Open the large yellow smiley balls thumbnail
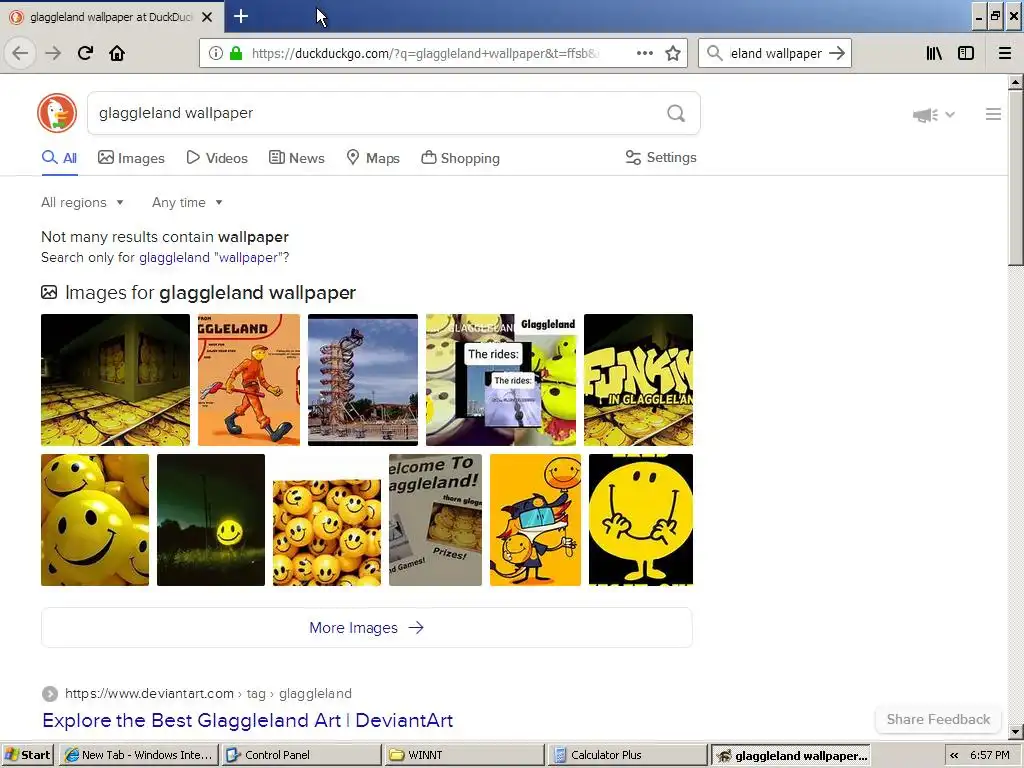The height and width of the screenshot is (768, 1024). tap(95, 520)
